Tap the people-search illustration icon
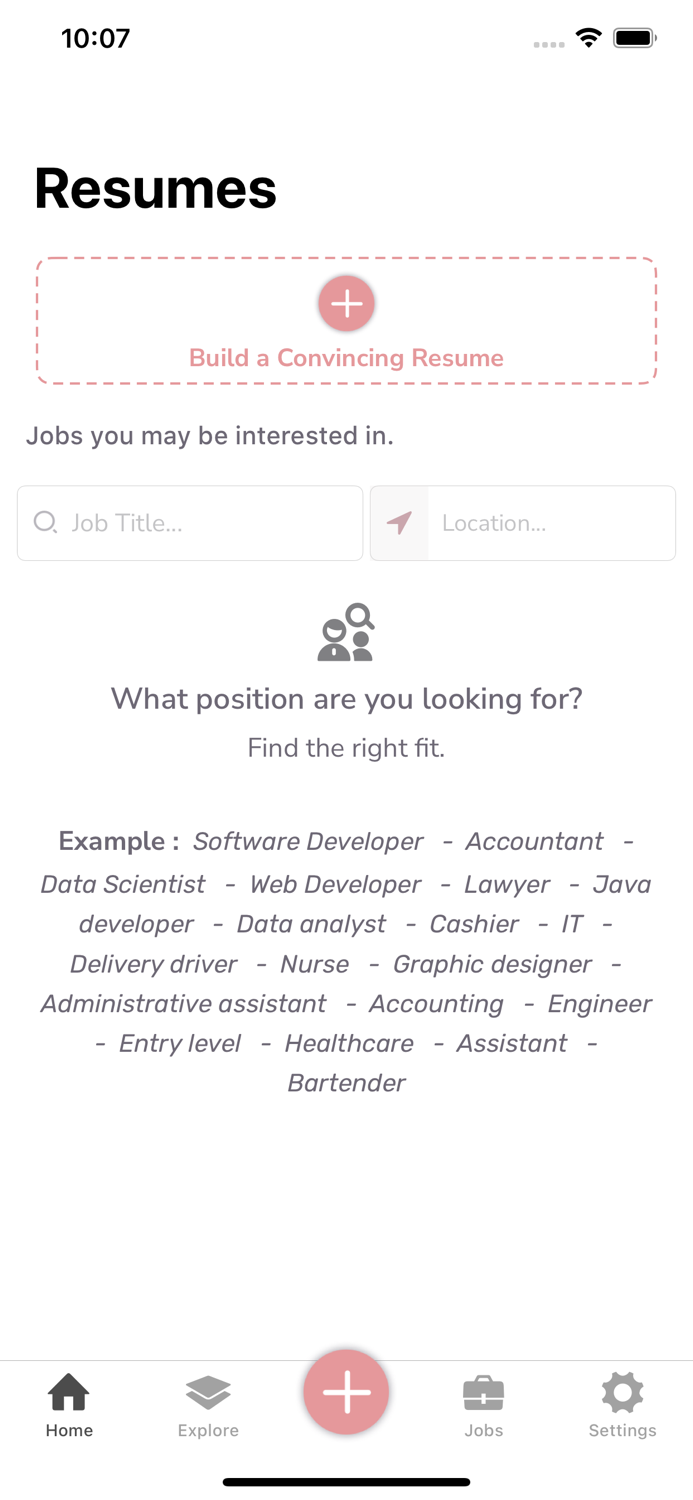This screenshot has width=693, height=1500. point(346,630)
